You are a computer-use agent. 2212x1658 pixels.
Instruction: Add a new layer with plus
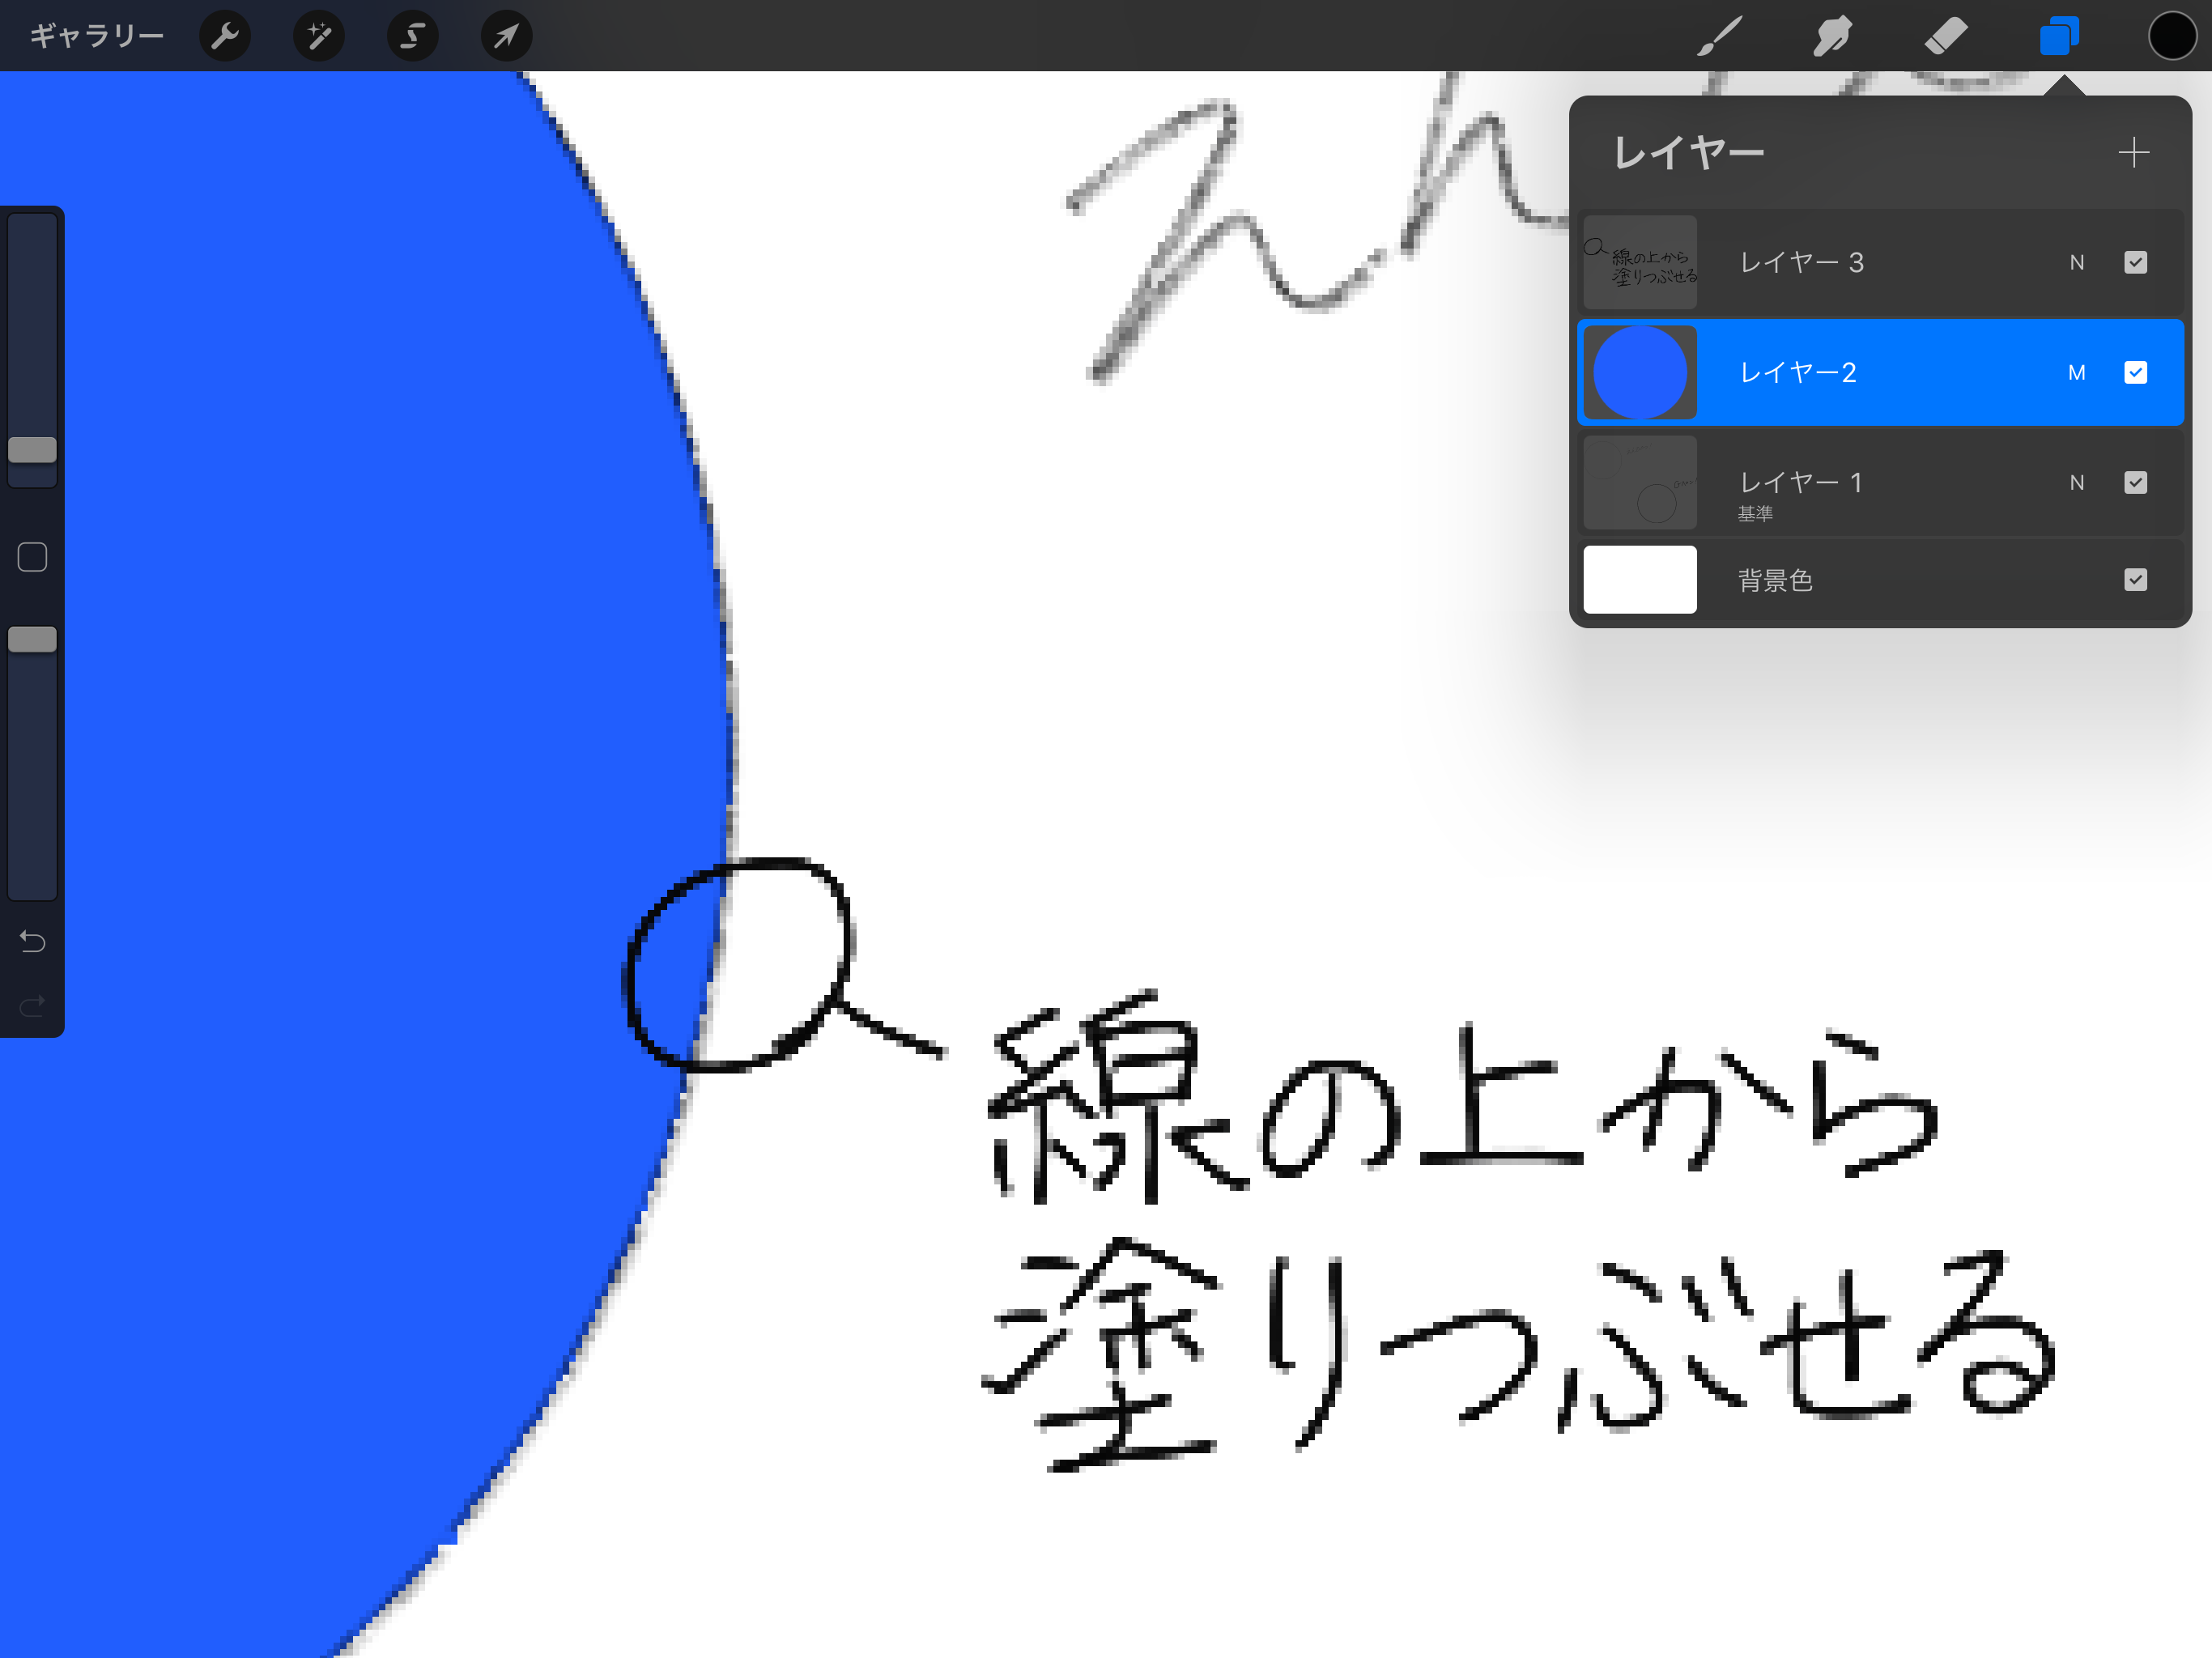[2133, 152]
